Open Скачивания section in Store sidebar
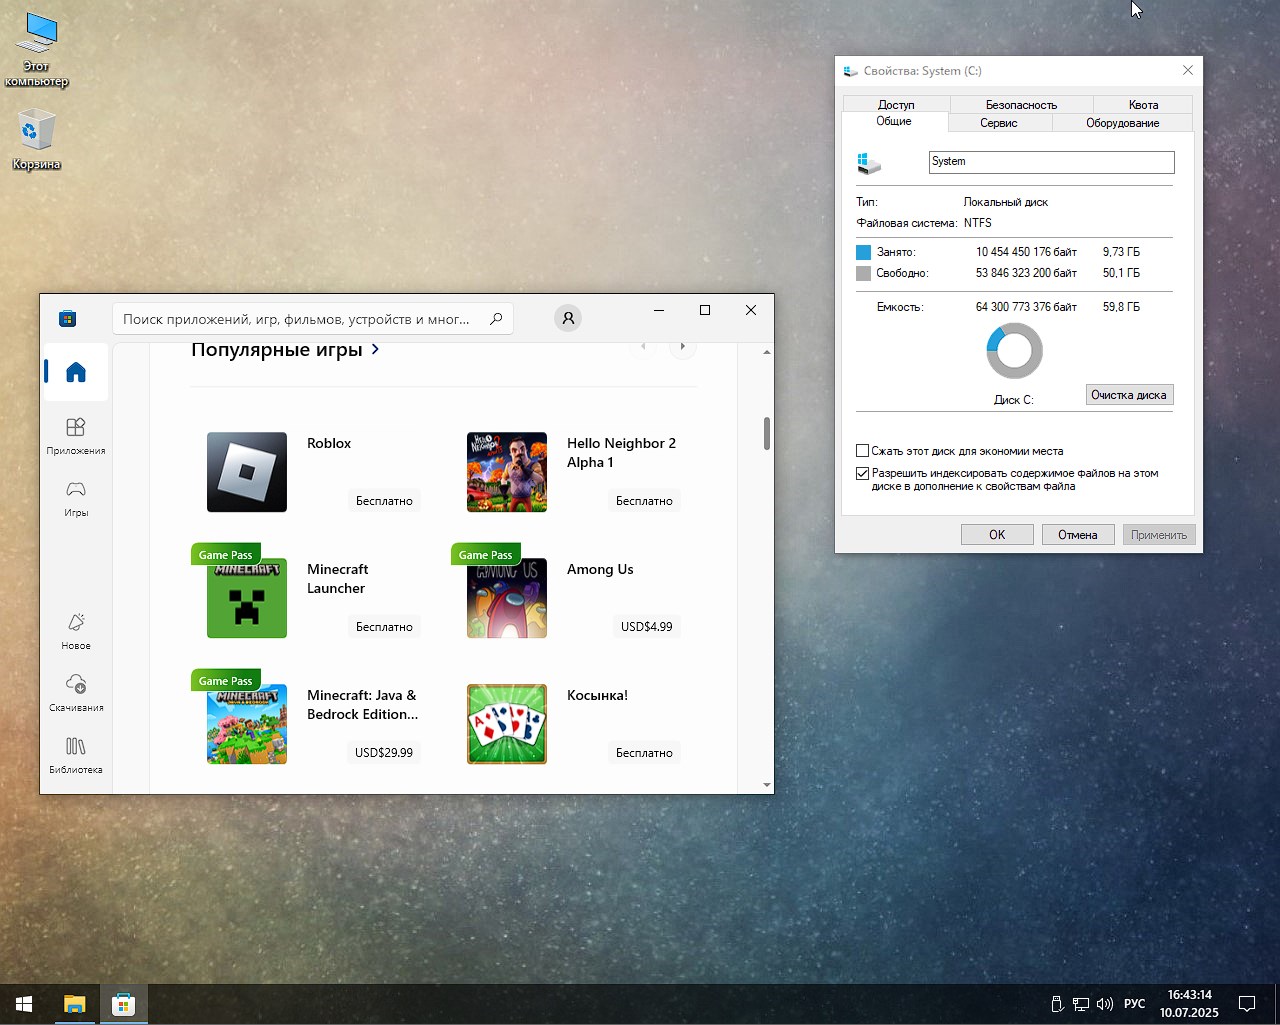 (x=76, y=693)
